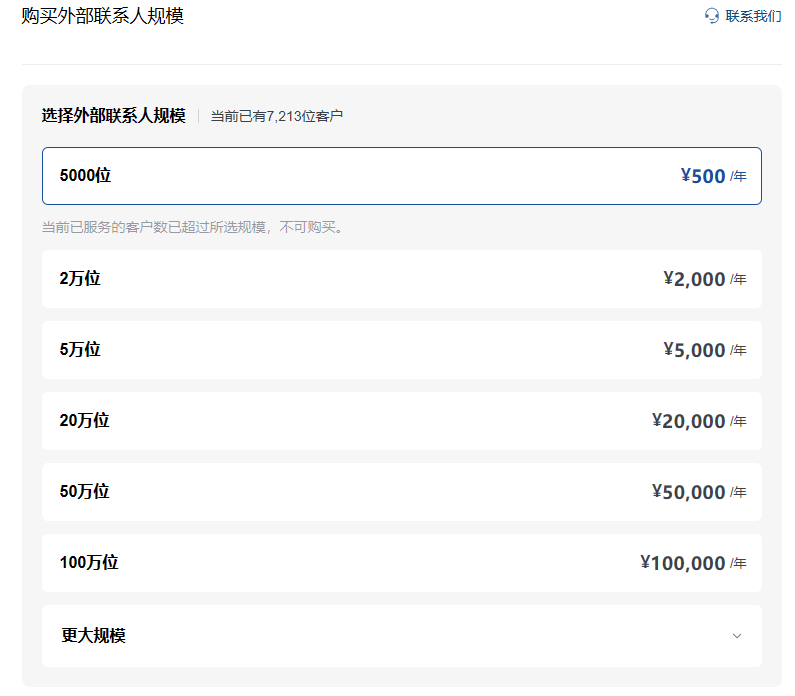Viewport: 795px width, 696px height.
Task: Click the 购买外部联系人规模 page title
Action: (102, 16)
